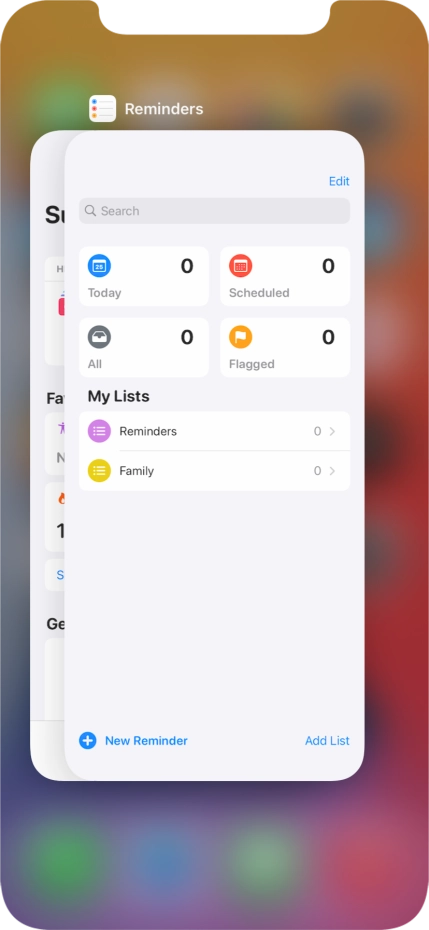
Task: Open the Flagged count card
Action: 285,348
